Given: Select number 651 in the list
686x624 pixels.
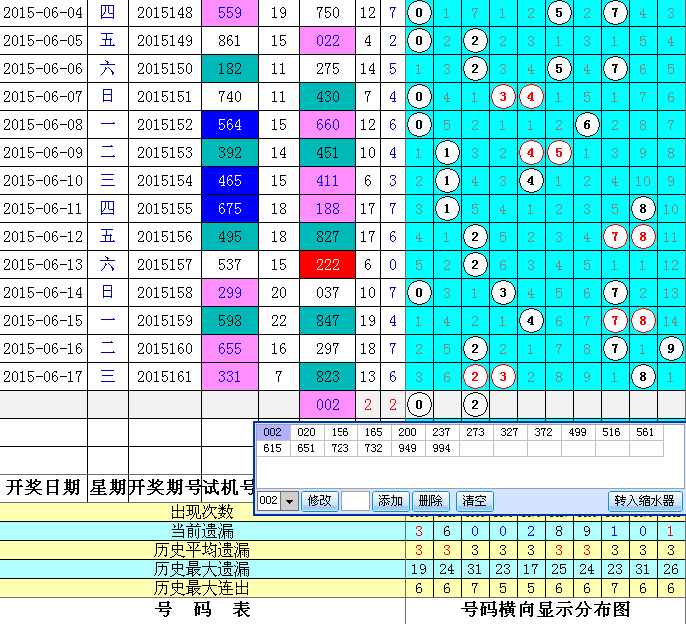Looking at the screenshot, I should (307, 448).
